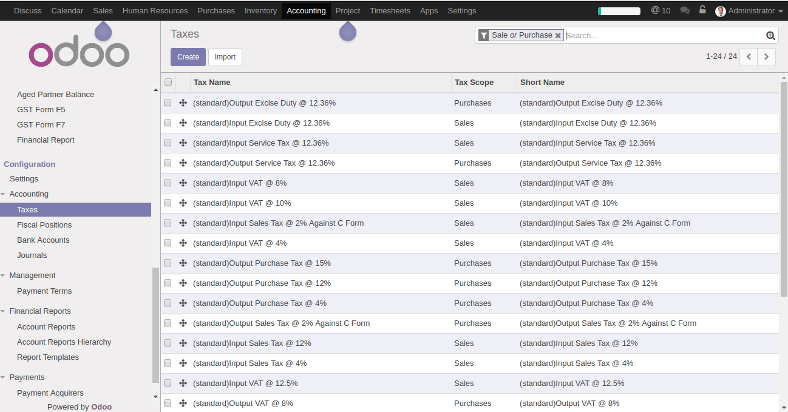Click sidebar scroll down arrow
The width and height of the screenshot is (788, 412).
155,397
